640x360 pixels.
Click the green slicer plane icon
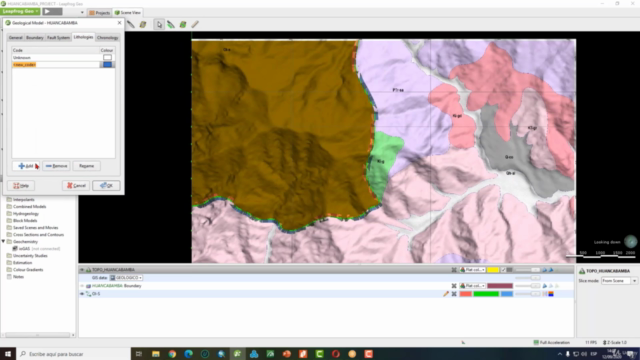183,25
